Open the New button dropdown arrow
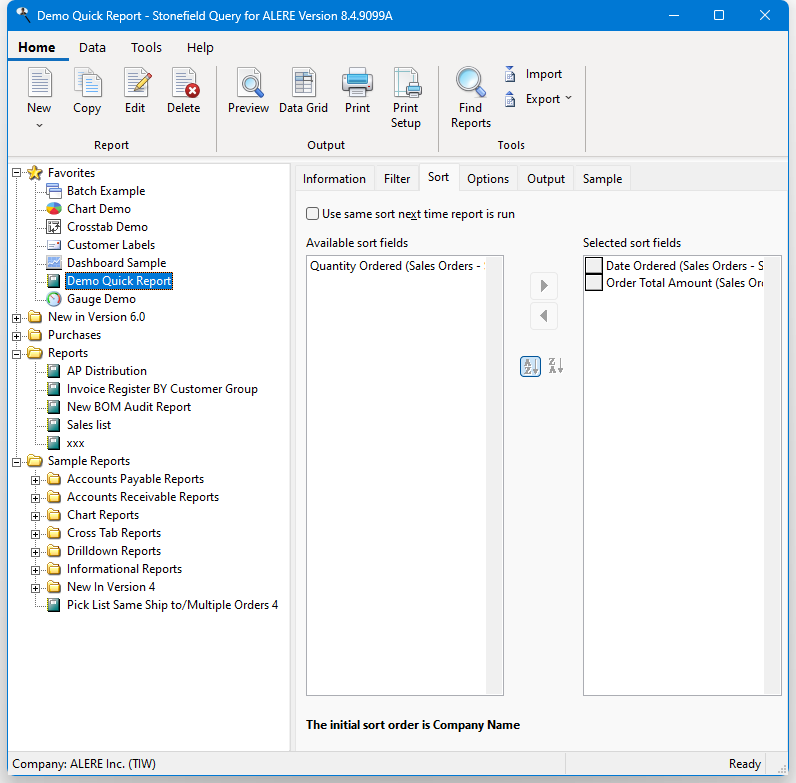The width and height of the screenshot is (796, 783). (x=39, y=125)
